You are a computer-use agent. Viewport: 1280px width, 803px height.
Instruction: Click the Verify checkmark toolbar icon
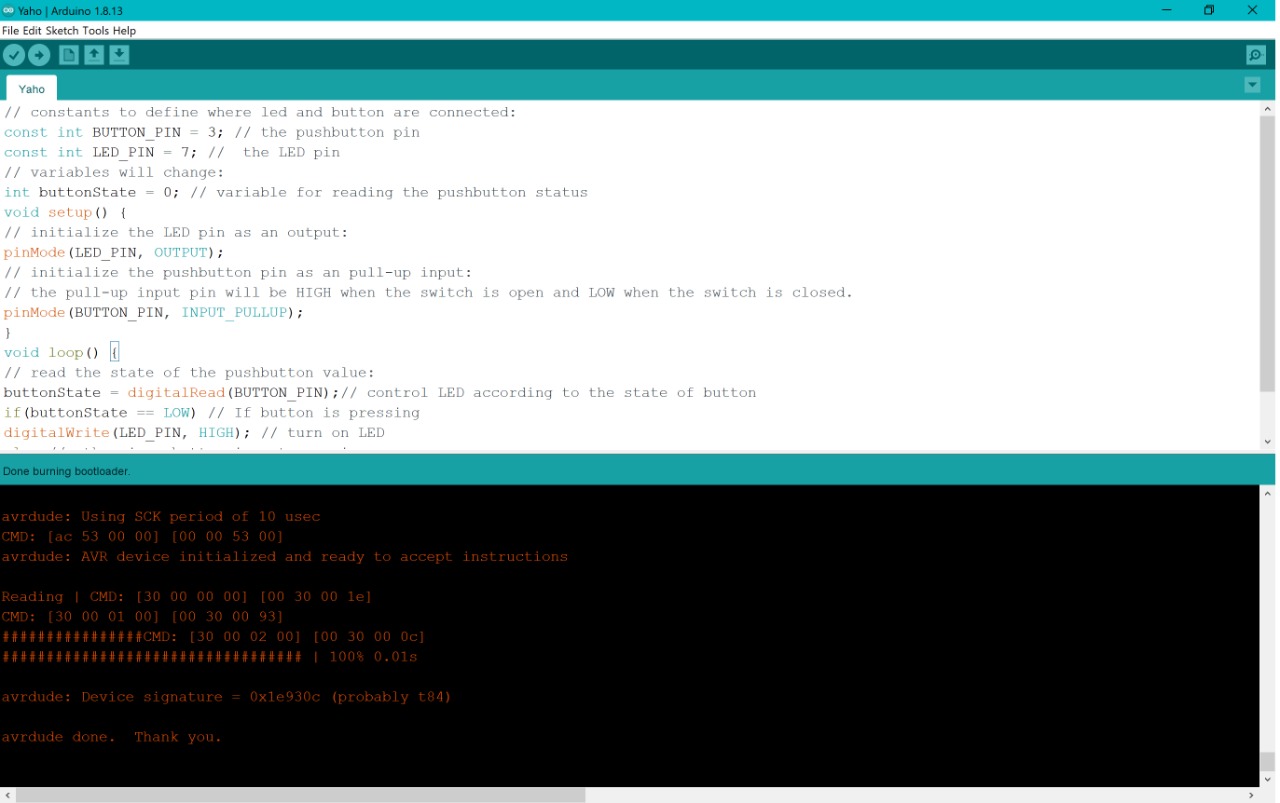click(x=14, y=55)
